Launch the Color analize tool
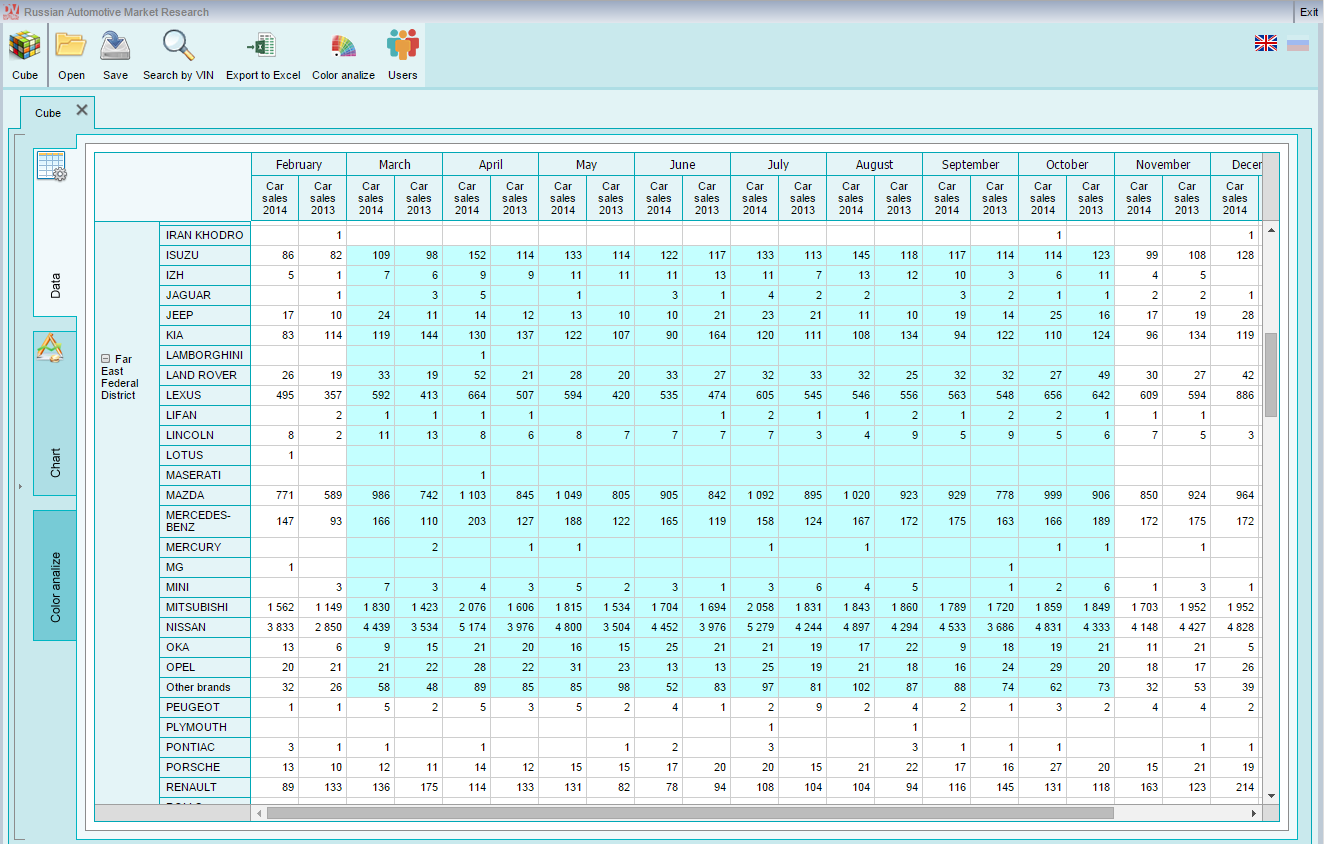This screenshot has width=1324, height=844. point(343,55)
